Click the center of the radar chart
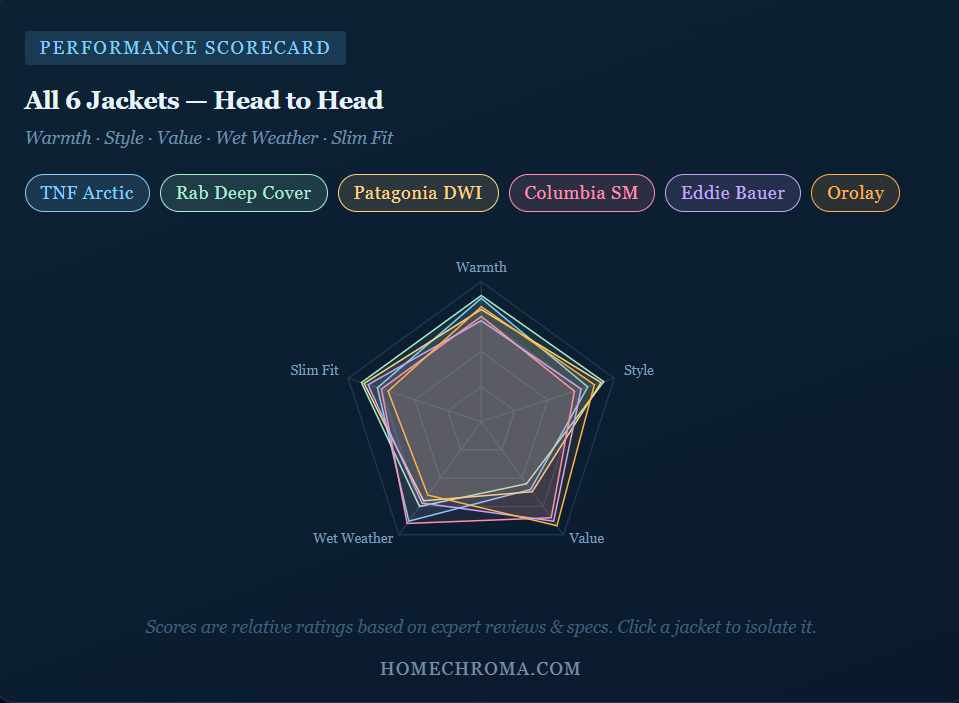Image resolution: width=959 pixels, height=703 pixels. [481, 420]
